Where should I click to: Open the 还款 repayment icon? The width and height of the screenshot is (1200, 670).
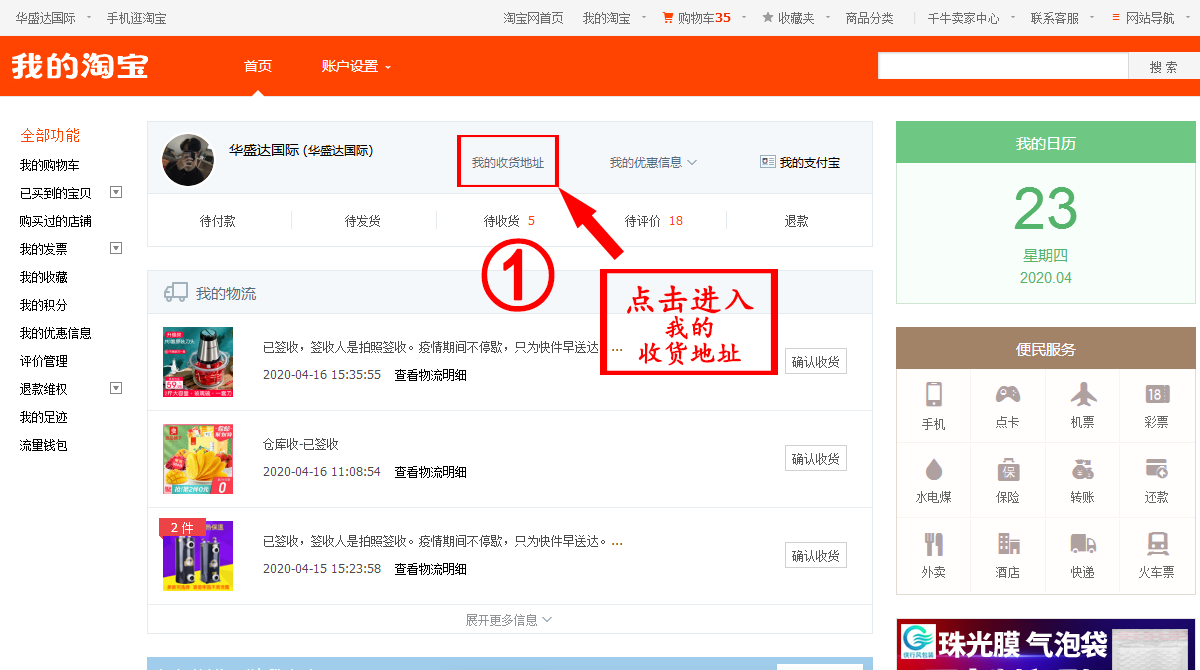click(x=1157, y=468)
